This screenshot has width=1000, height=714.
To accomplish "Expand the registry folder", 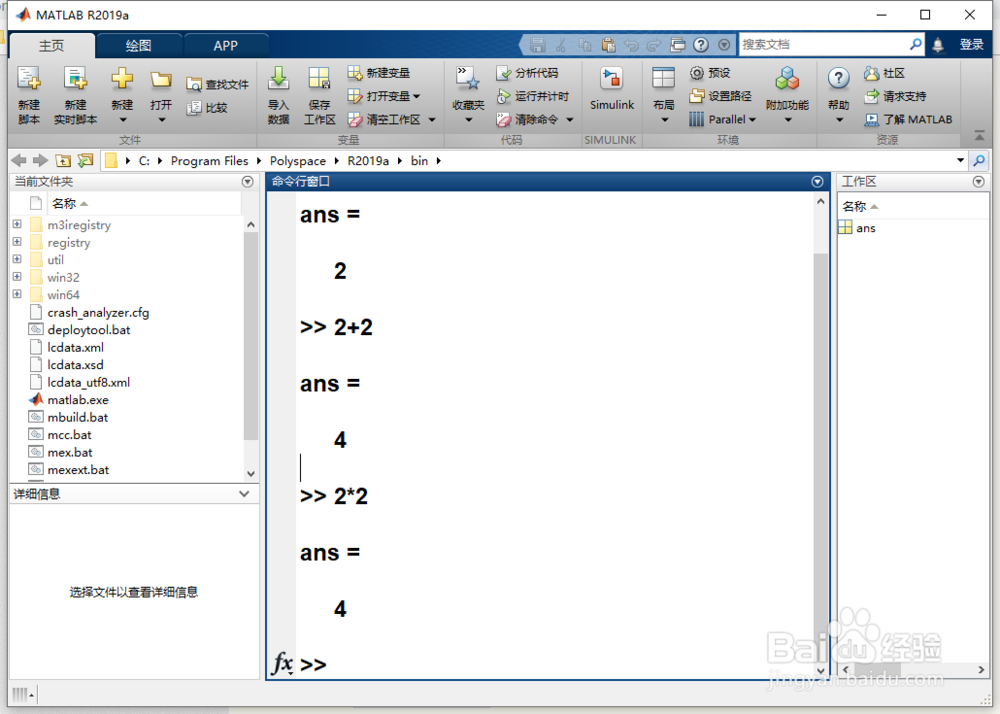I will click(17, 242).
